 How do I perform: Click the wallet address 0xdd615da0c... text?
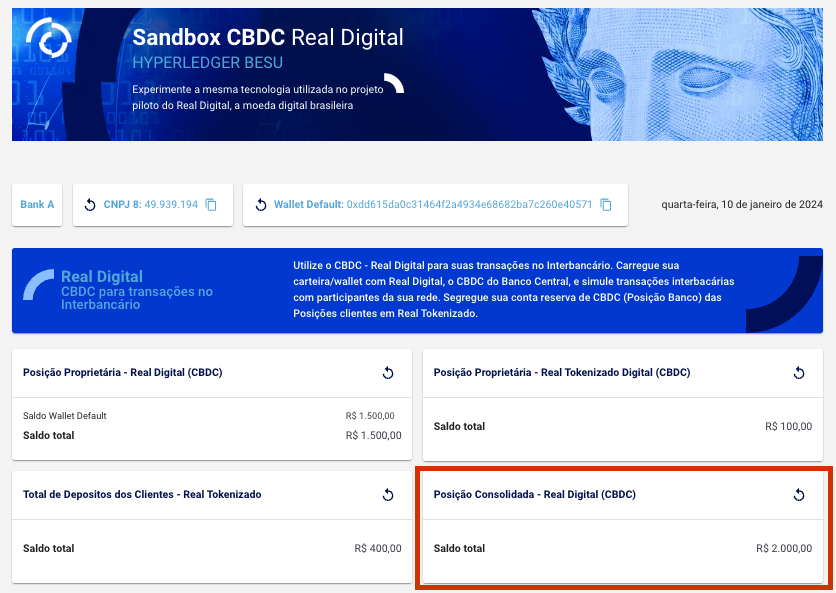pos(469,205)
